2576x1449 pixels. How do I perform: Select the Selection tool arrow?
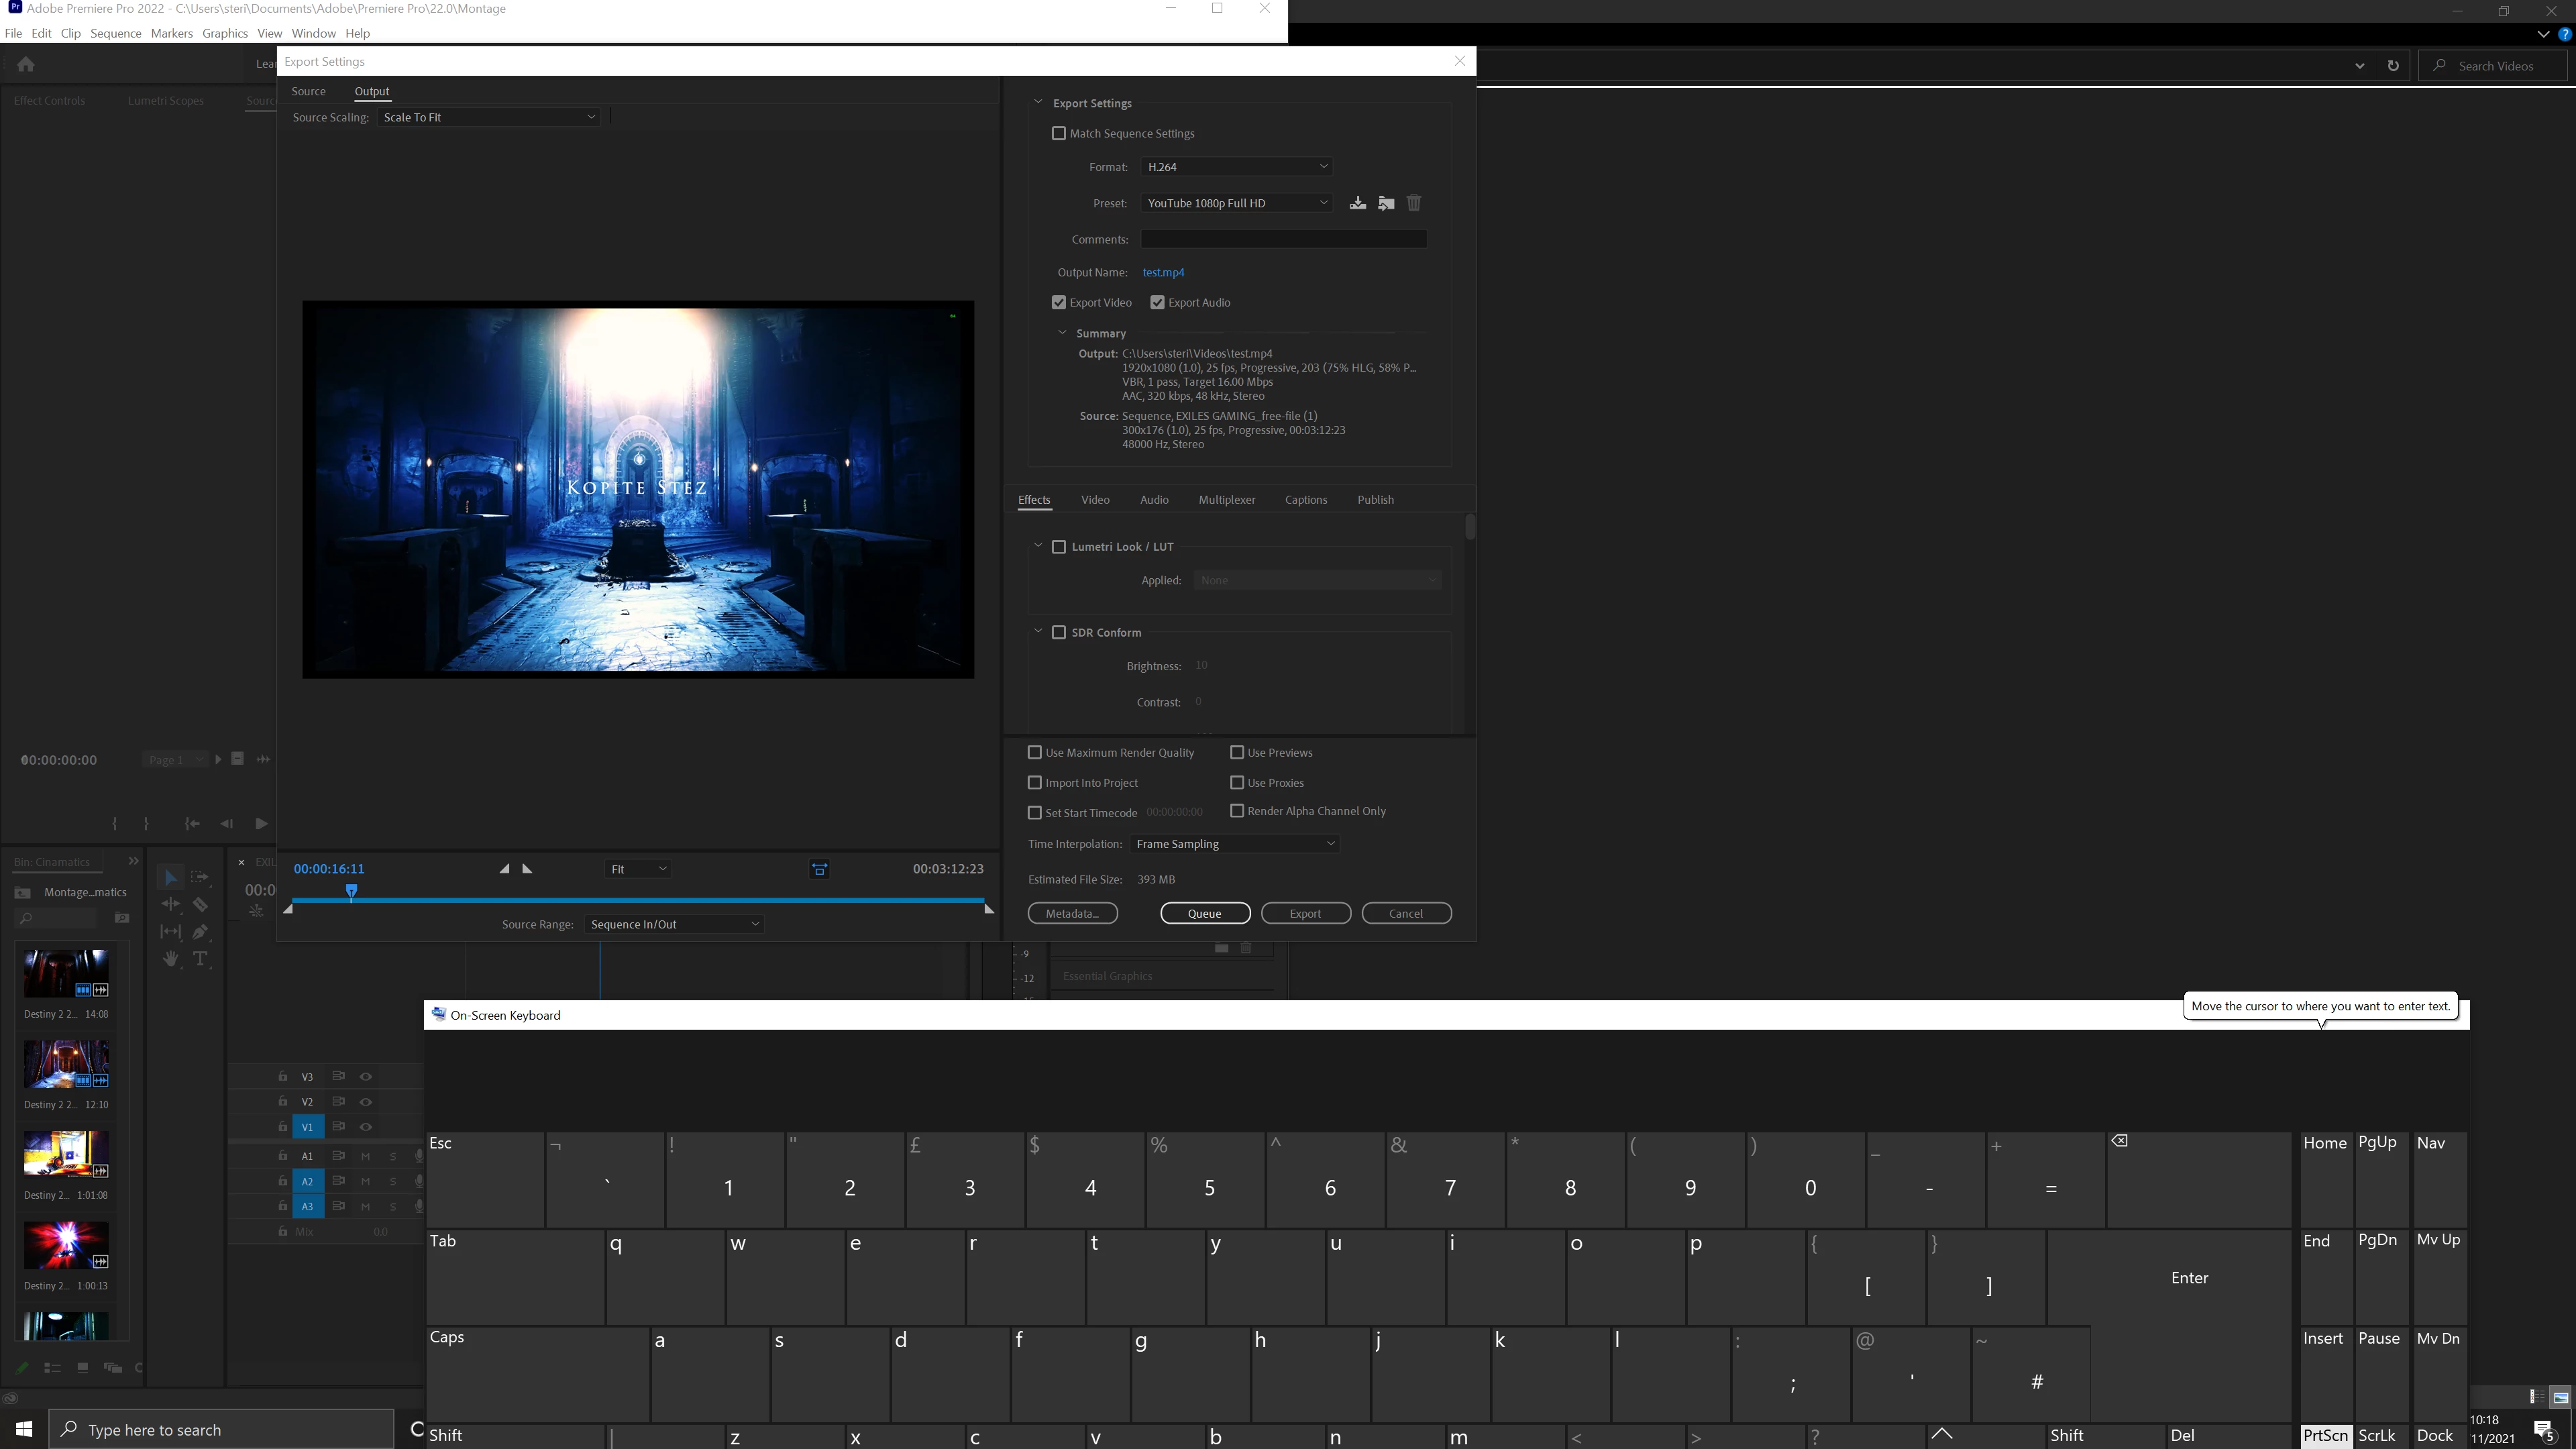pyautogui.click(x=170, y=877)
